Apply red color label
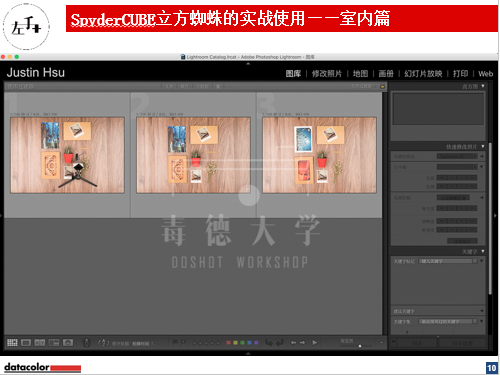500x375 pixels. coord(228,343)
